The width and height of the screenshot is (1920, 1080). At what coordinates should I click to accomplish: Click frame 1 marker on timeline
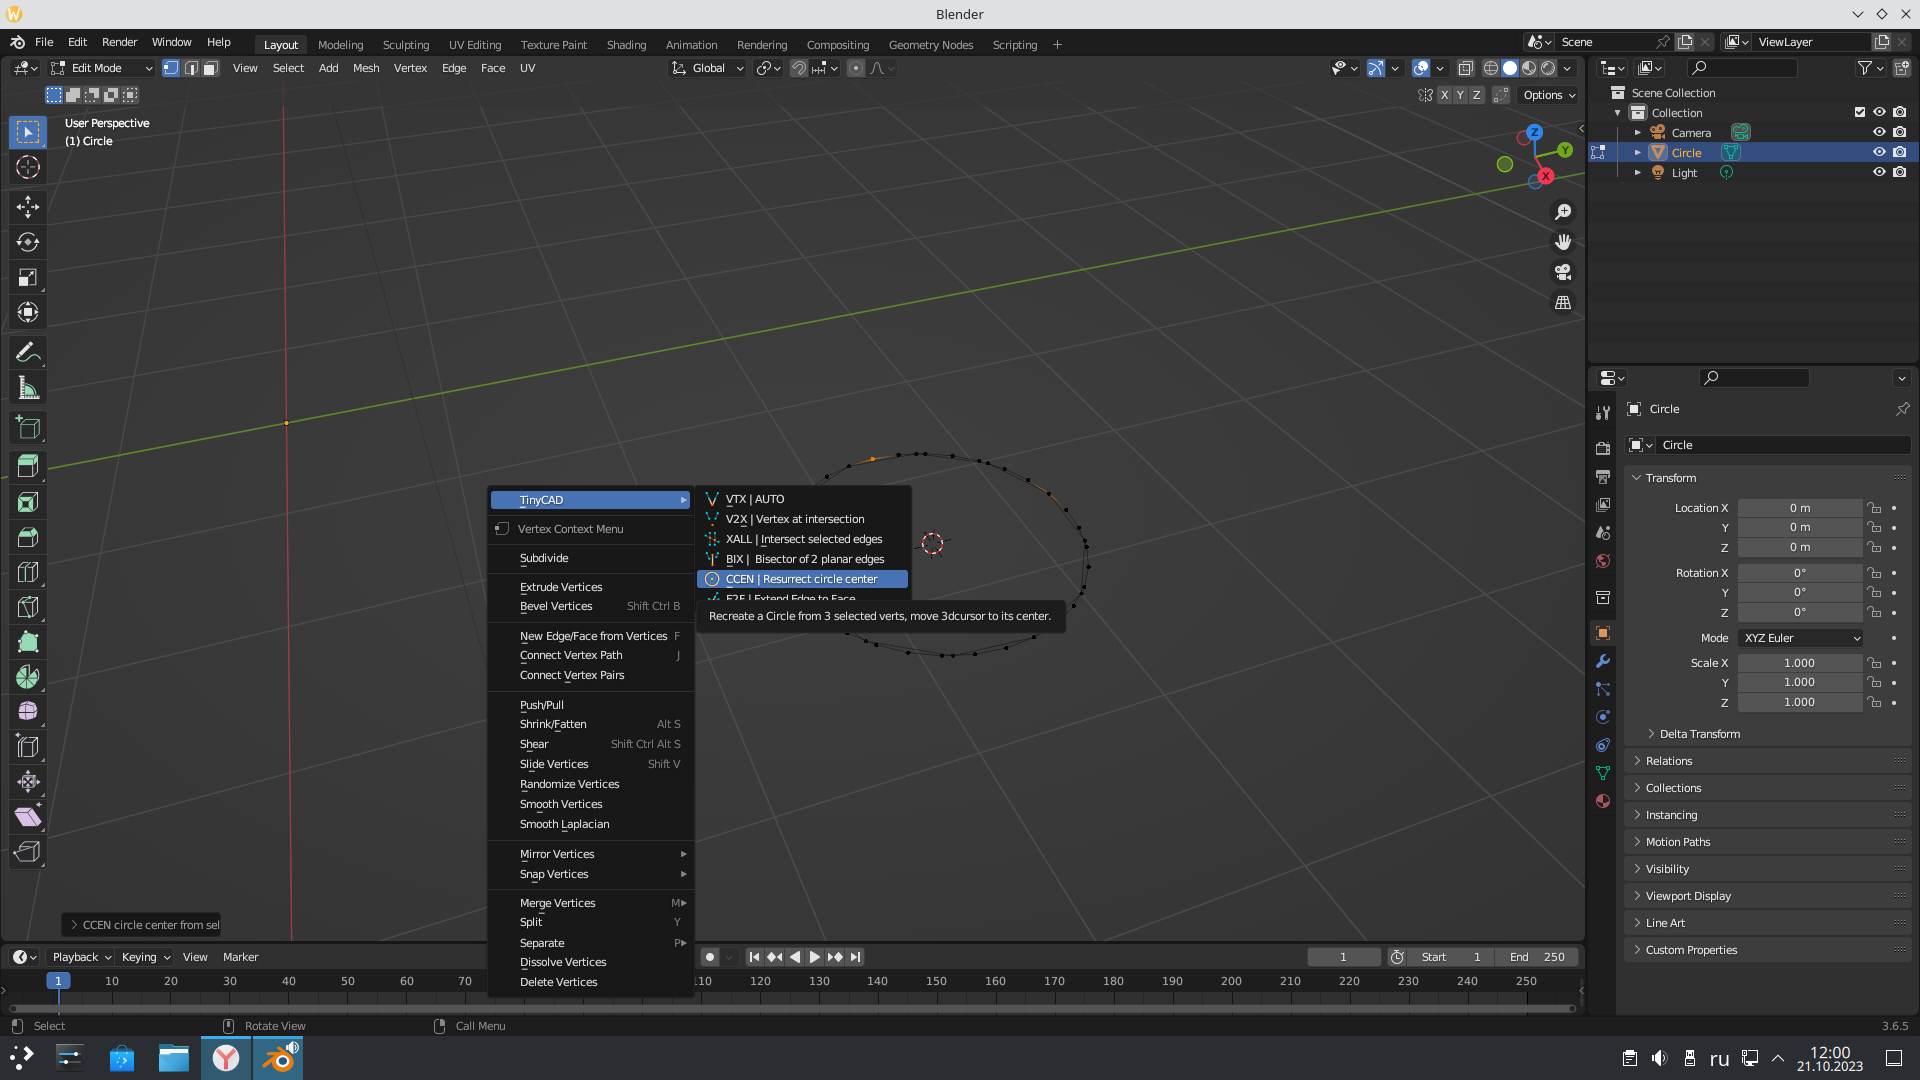point(58,981)
